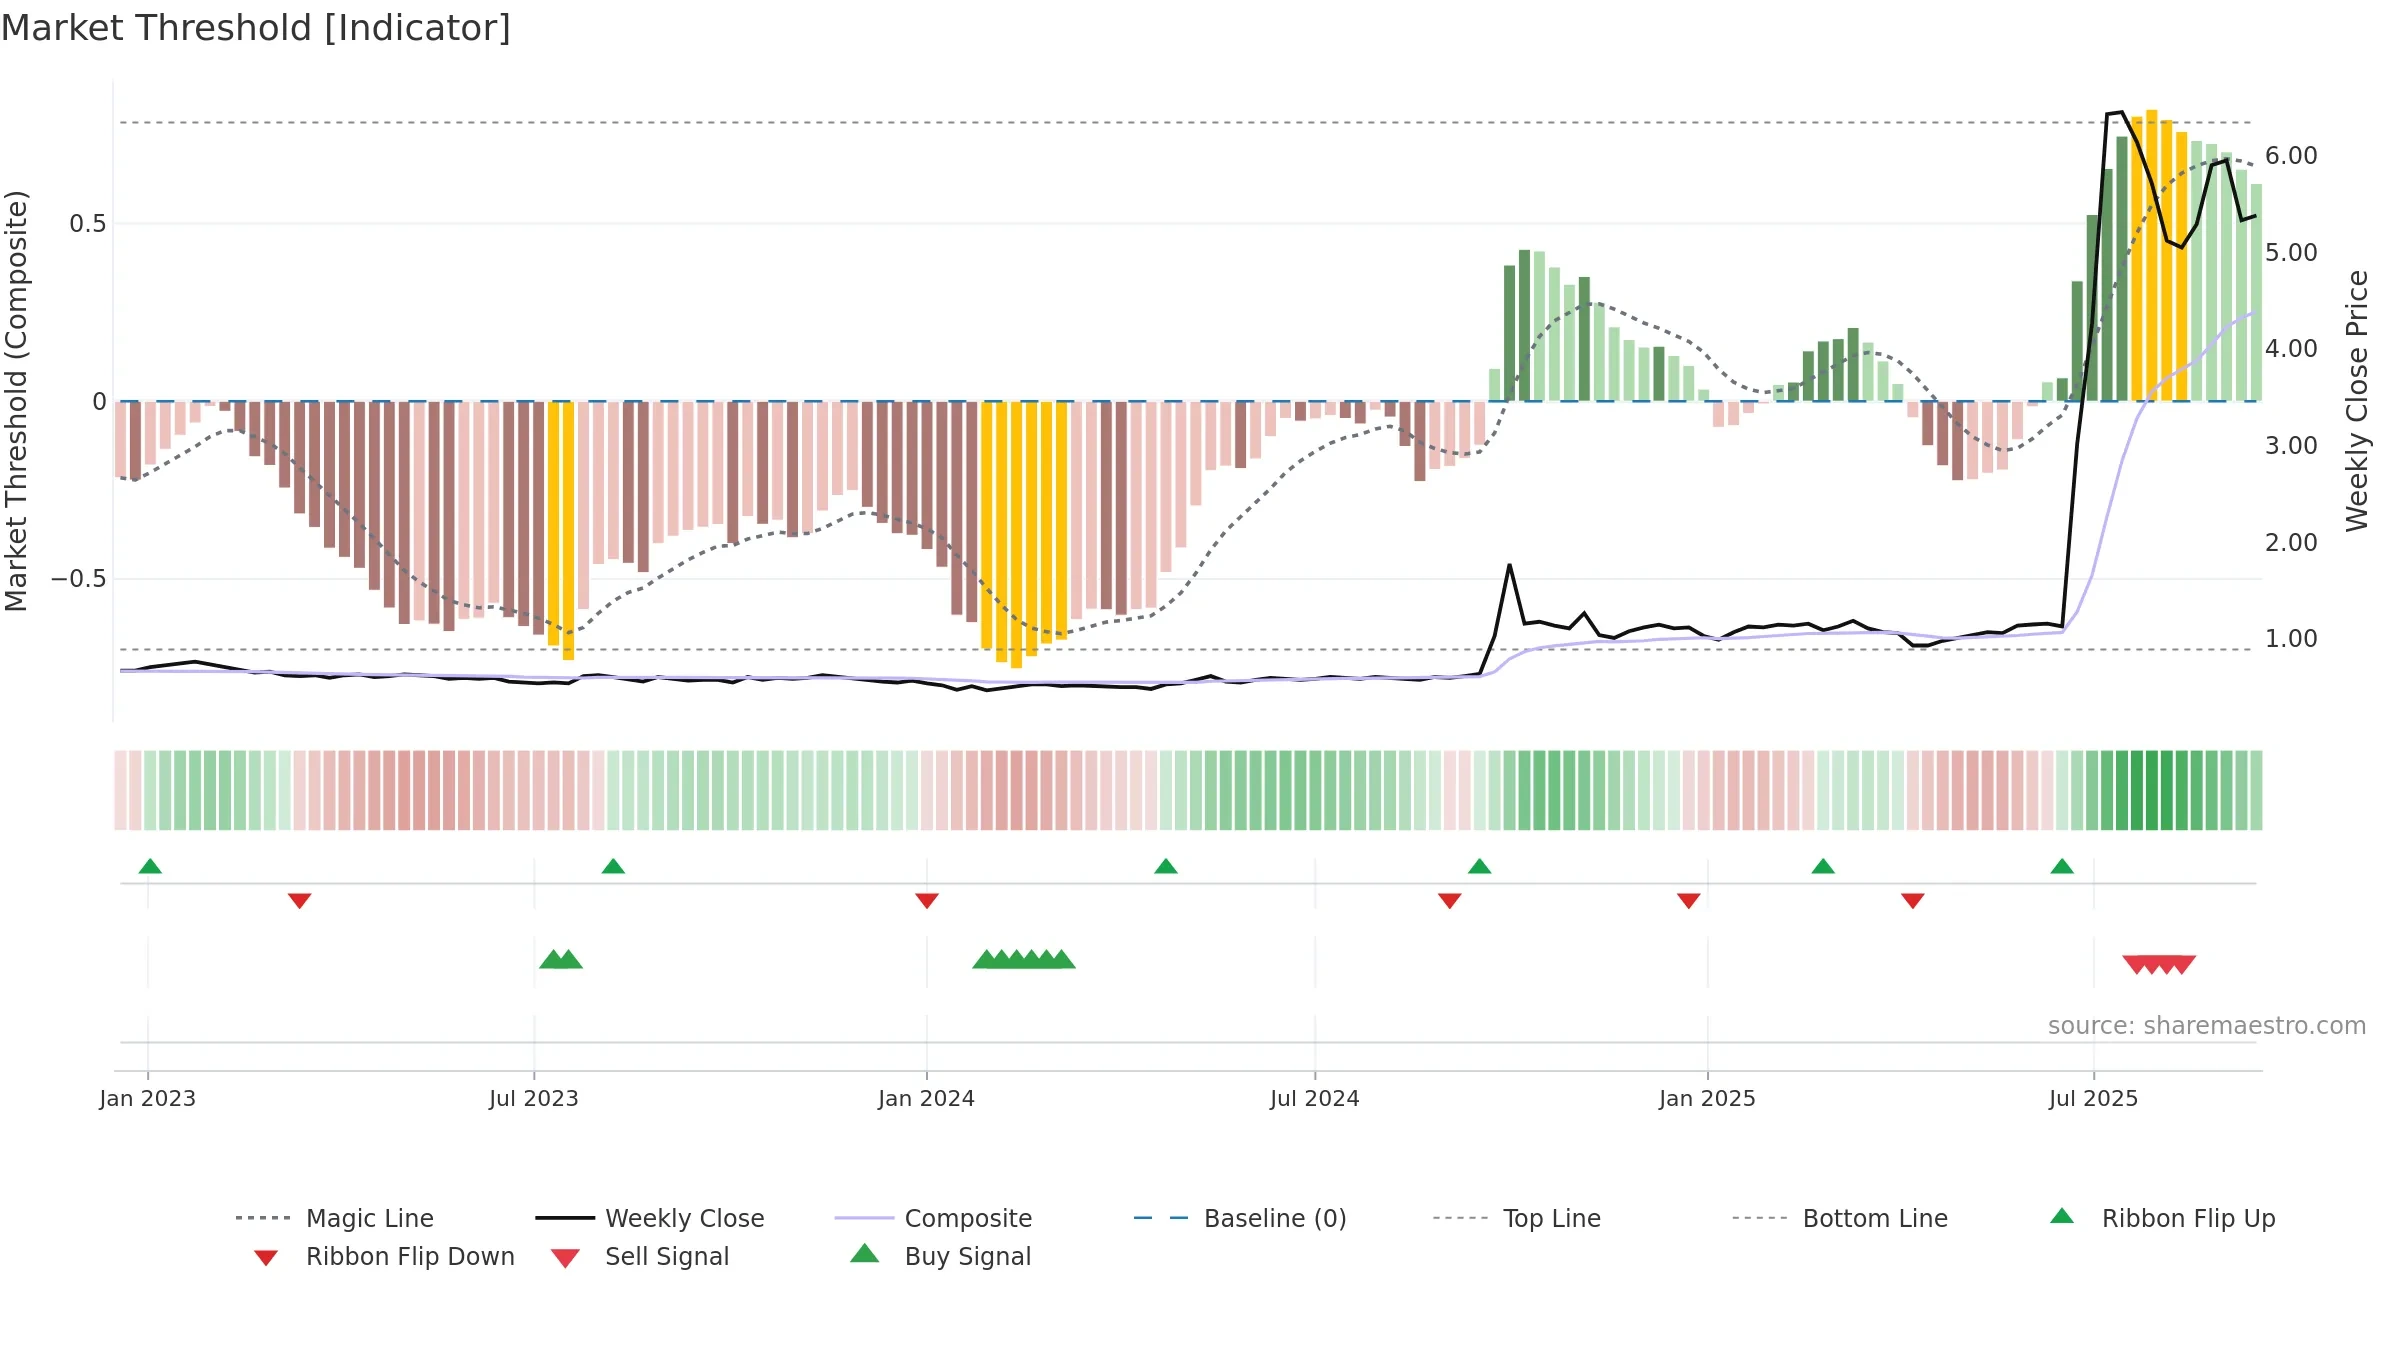Viewport: 2400px width, 1350px height.
Task: Click the Buy Signal pair at Jul 2023
Action: [x=561, y=959]
